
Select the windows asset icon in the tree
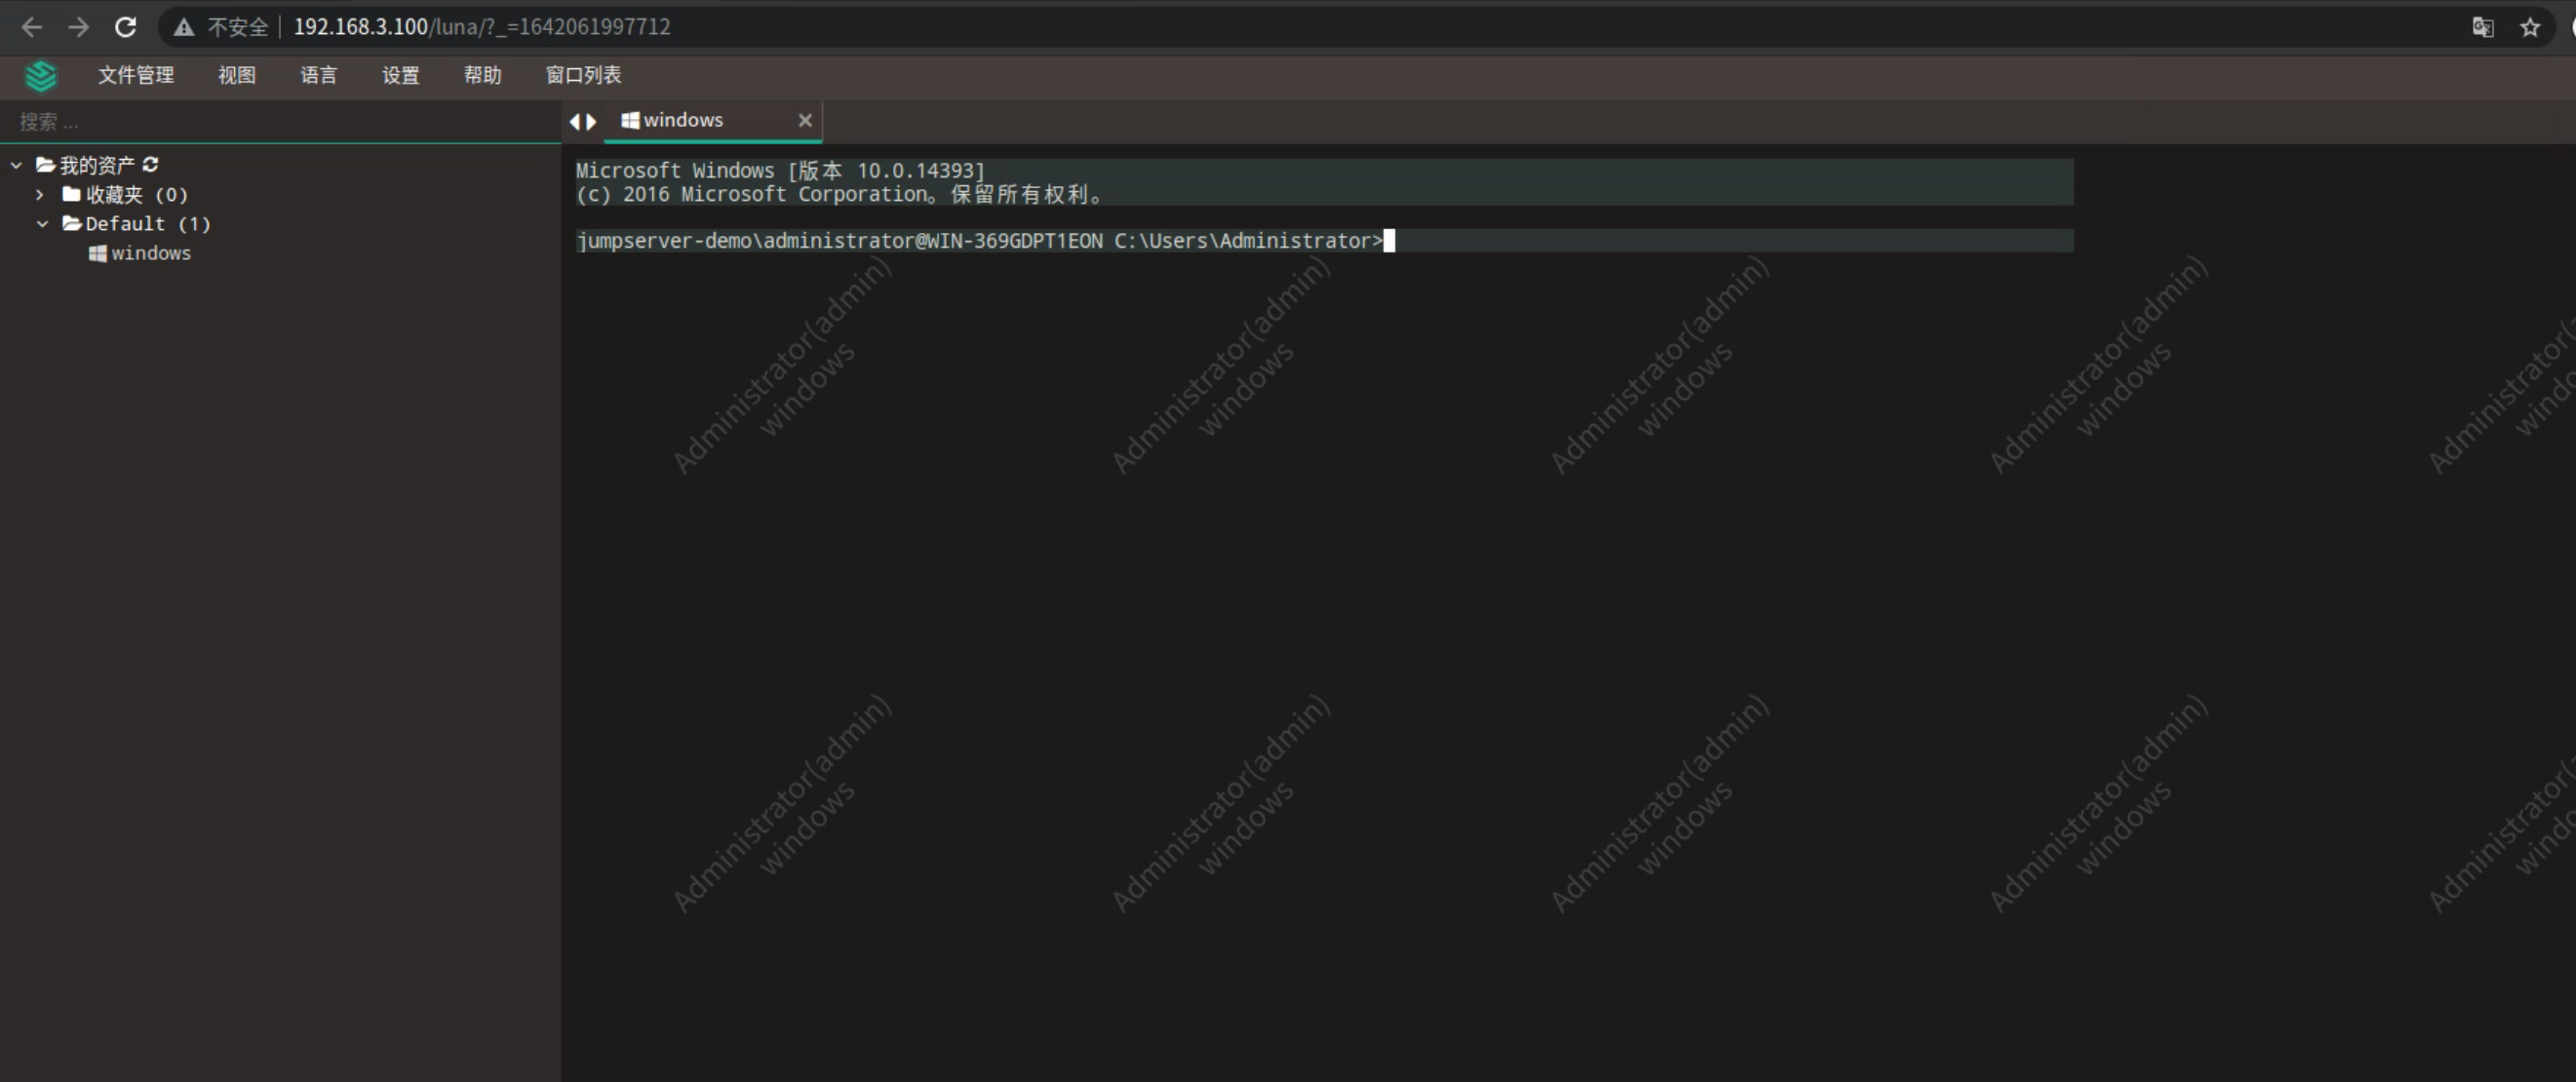pos(98,254)
